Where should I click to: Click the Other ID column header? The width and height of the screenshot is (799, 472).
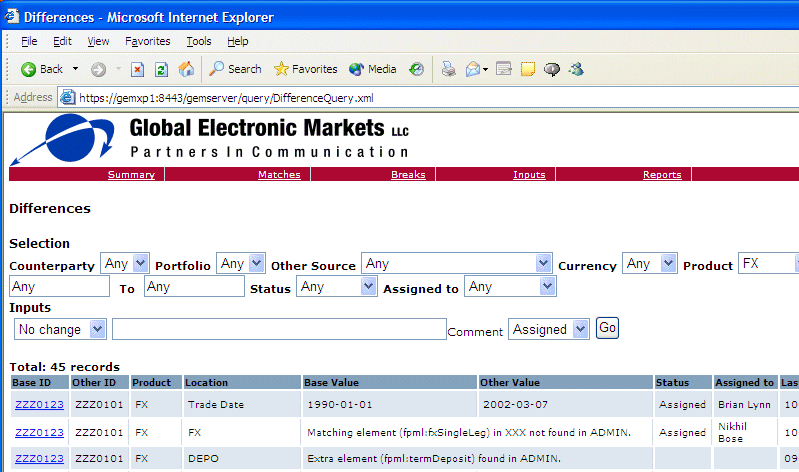tap(99, 382)
